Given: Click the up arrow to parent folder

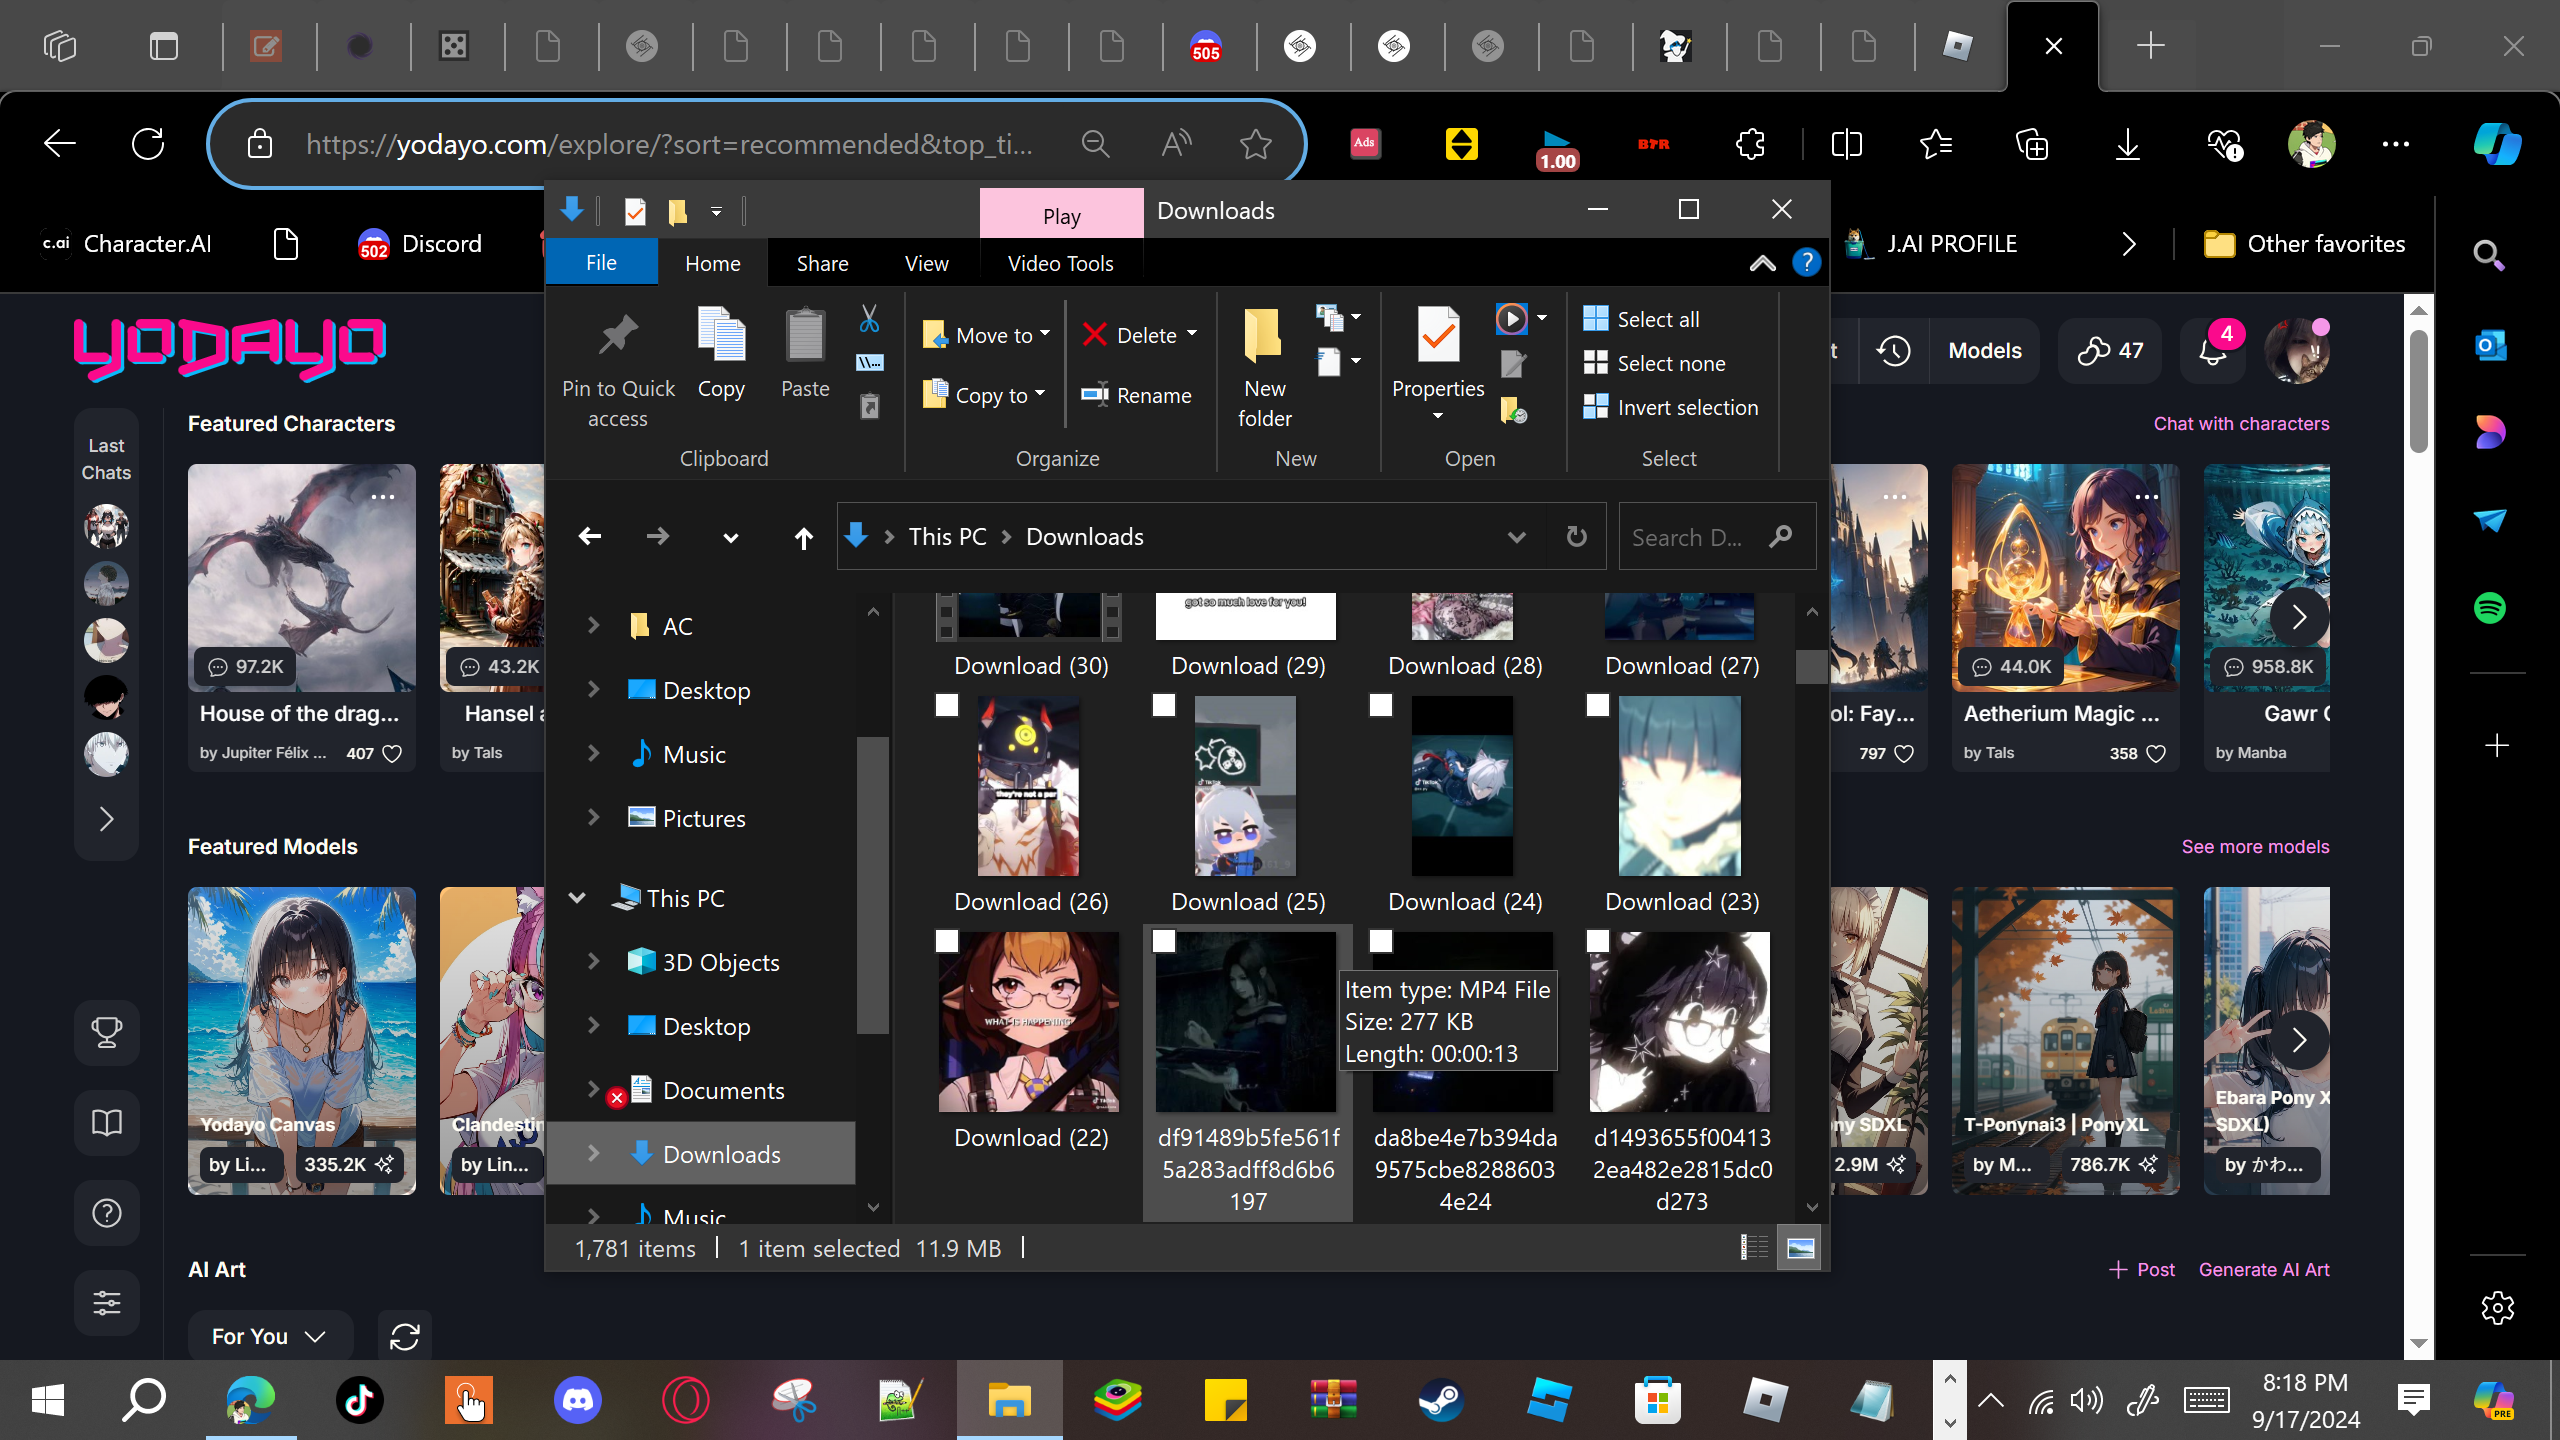Looking at the screenshot, I should [803, 538].
